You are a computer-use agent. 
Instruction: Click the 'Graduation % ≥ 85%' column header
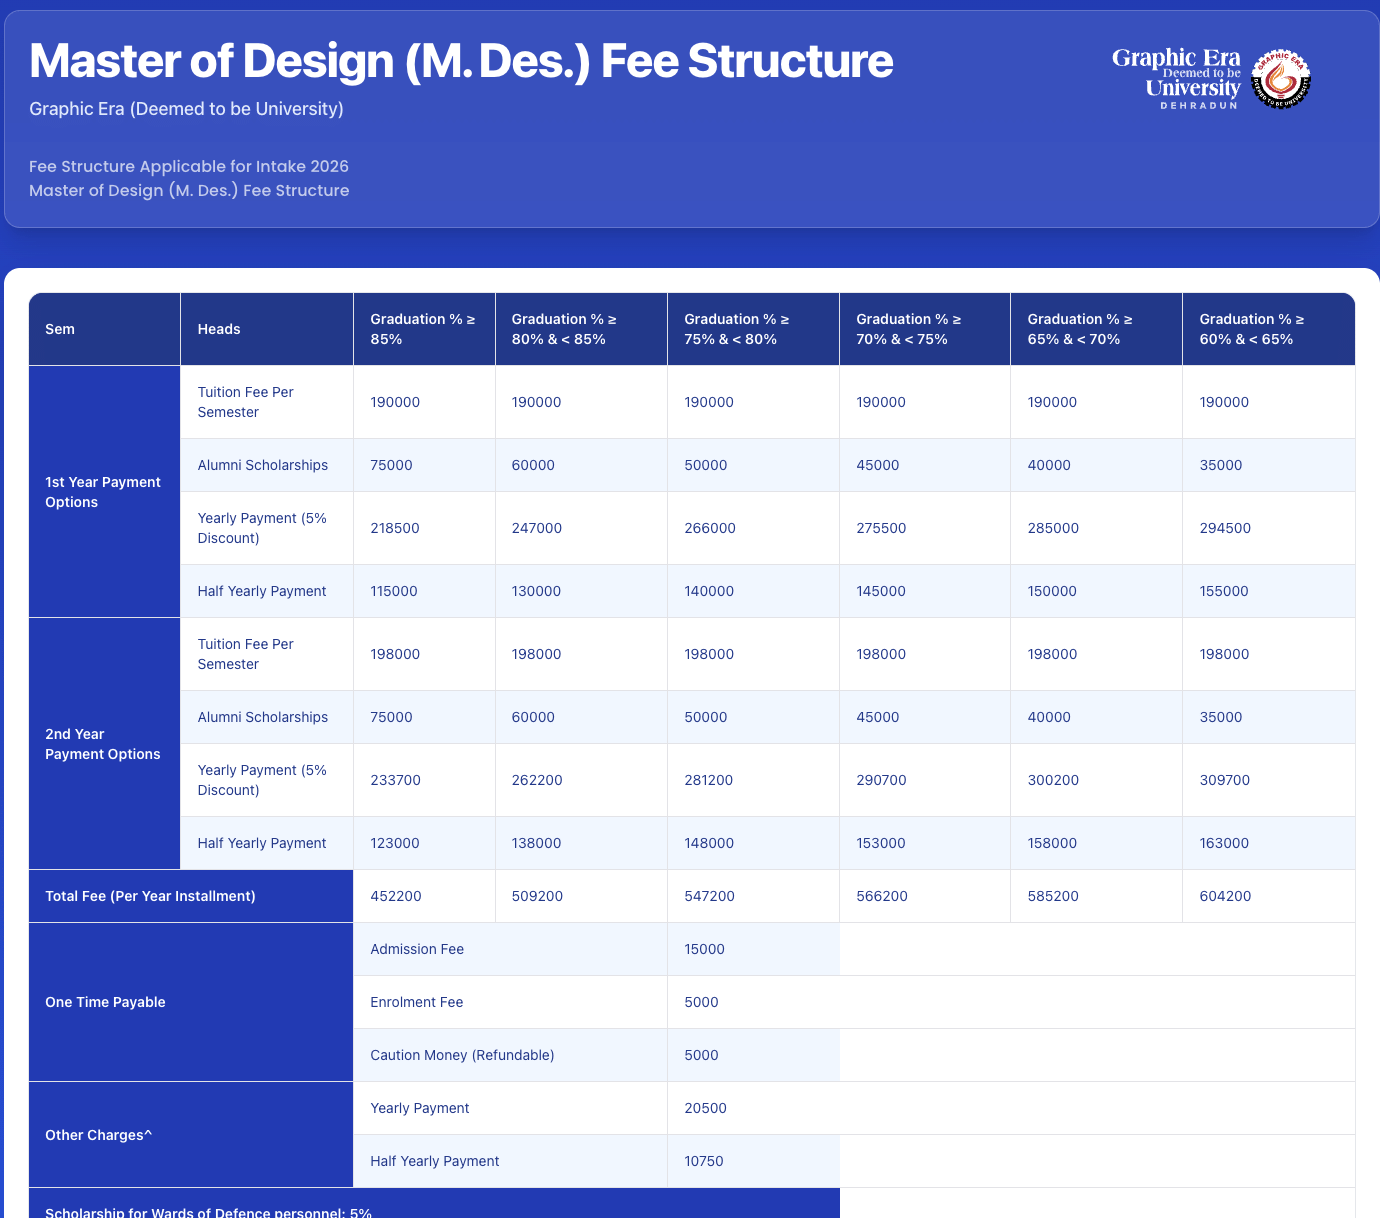[423, 329]
